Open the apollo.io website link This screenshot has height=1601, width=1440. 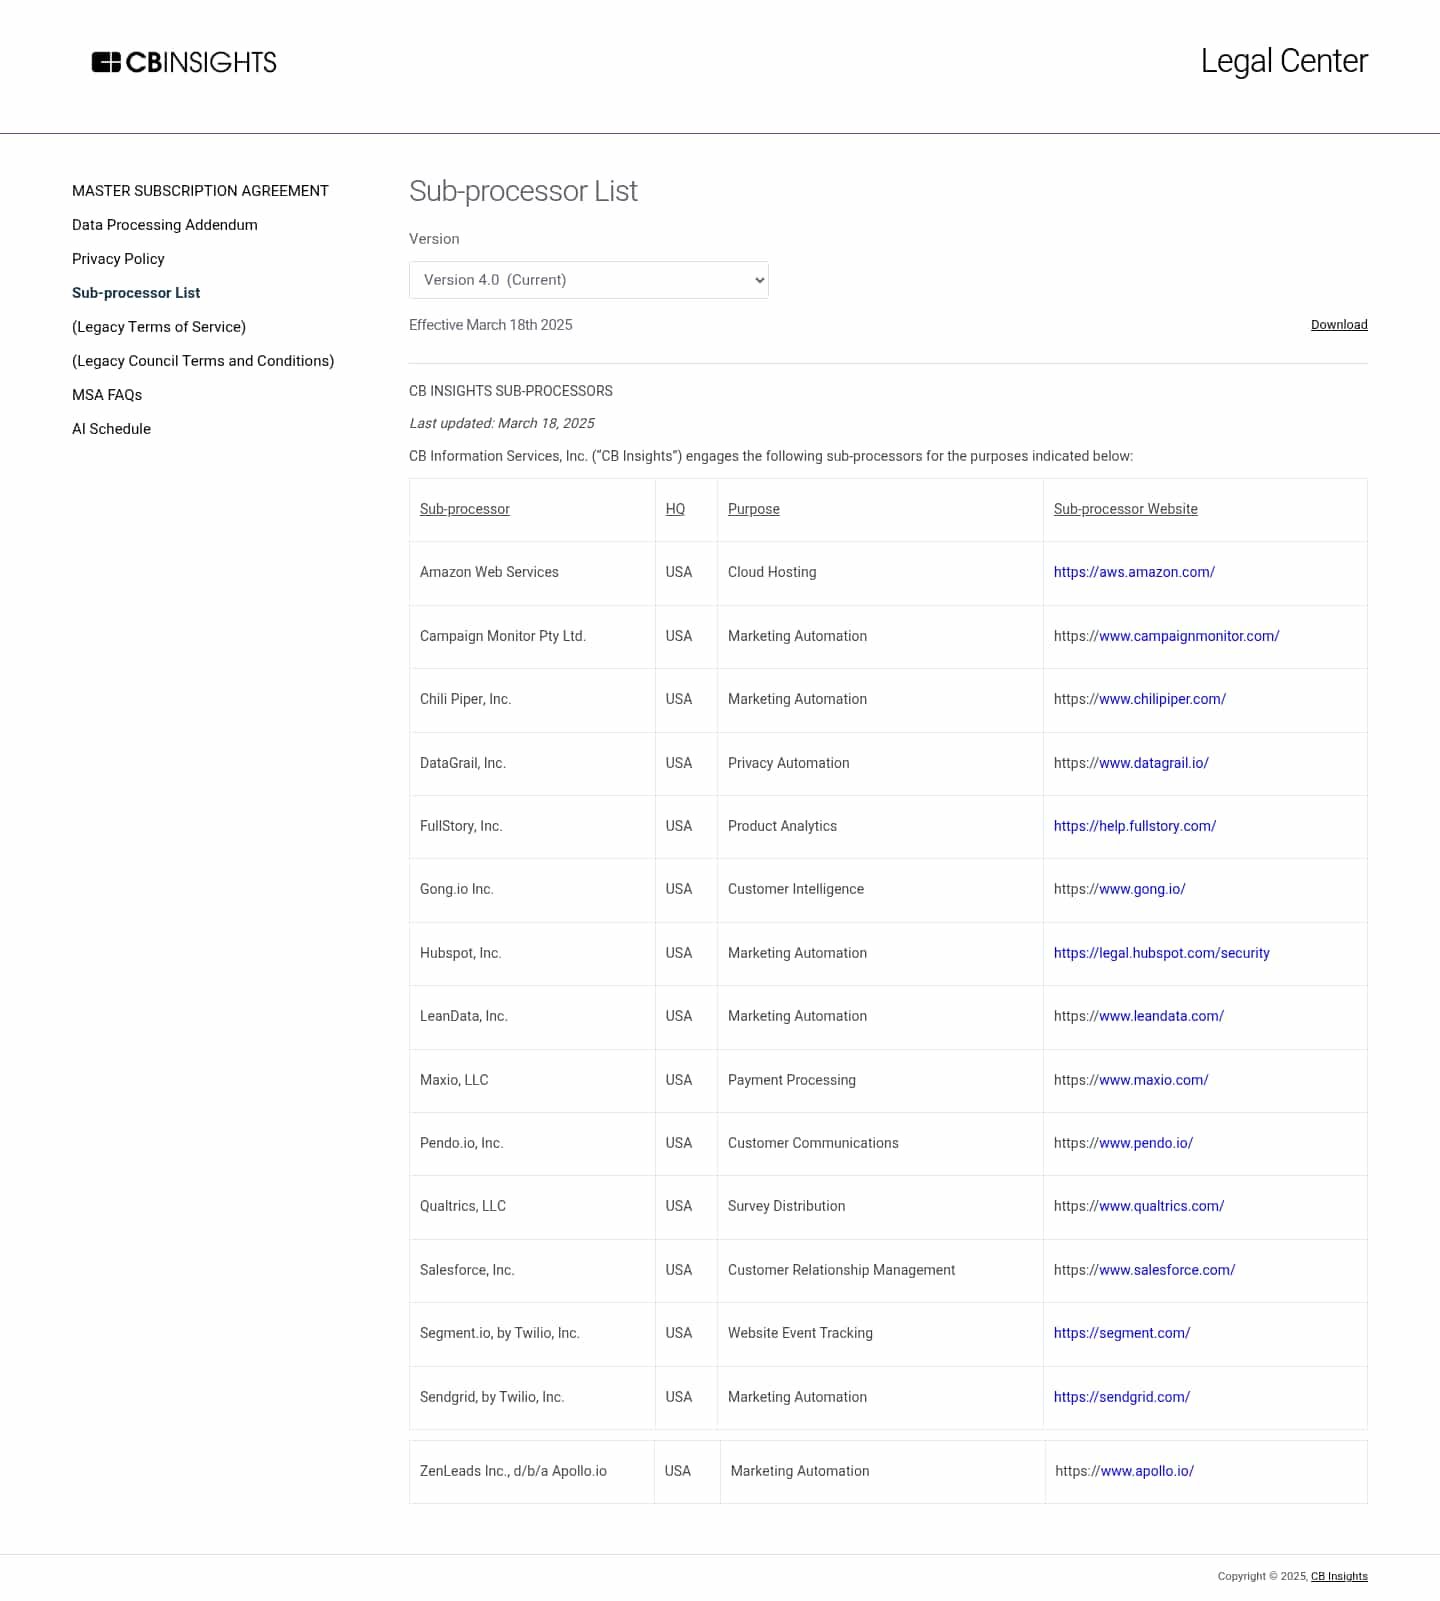(1146, 1471)
